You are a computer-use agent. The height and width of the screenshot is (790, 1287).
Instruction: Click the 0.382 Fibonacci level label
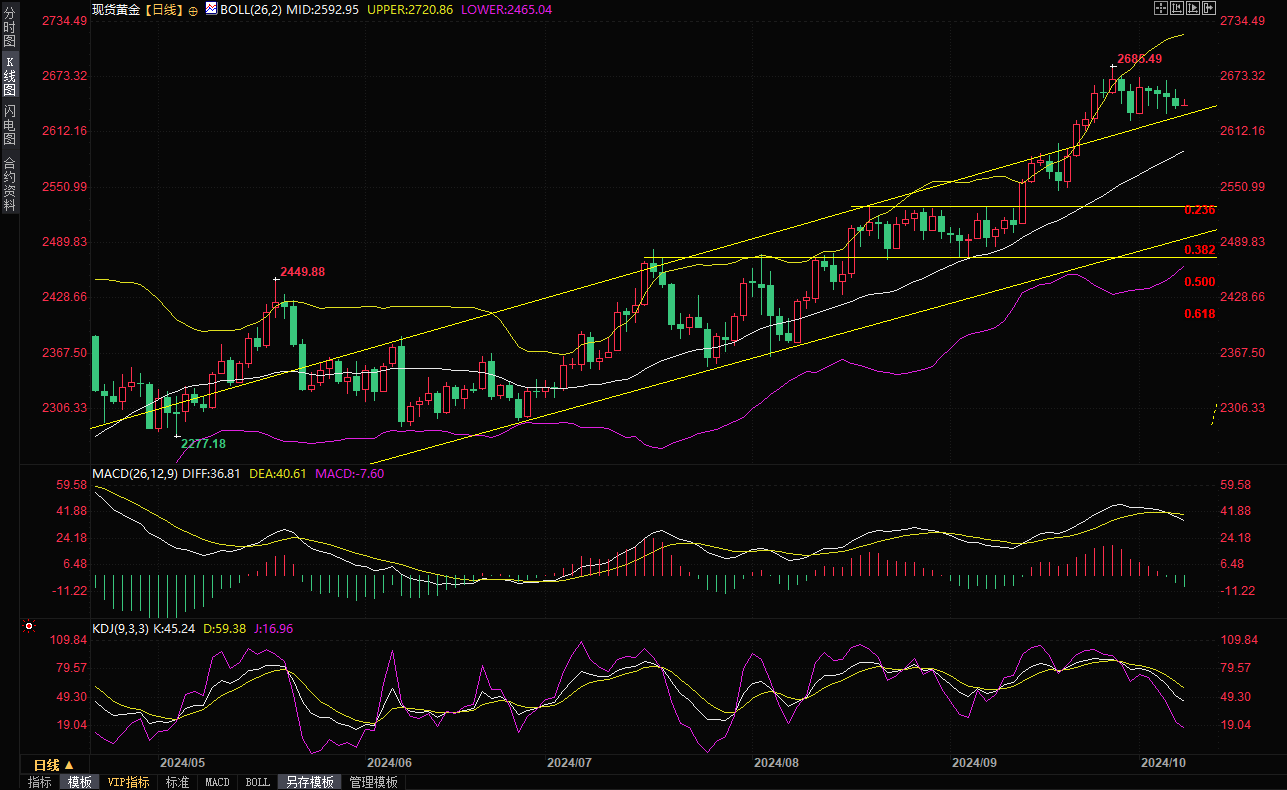[1199, 250]
